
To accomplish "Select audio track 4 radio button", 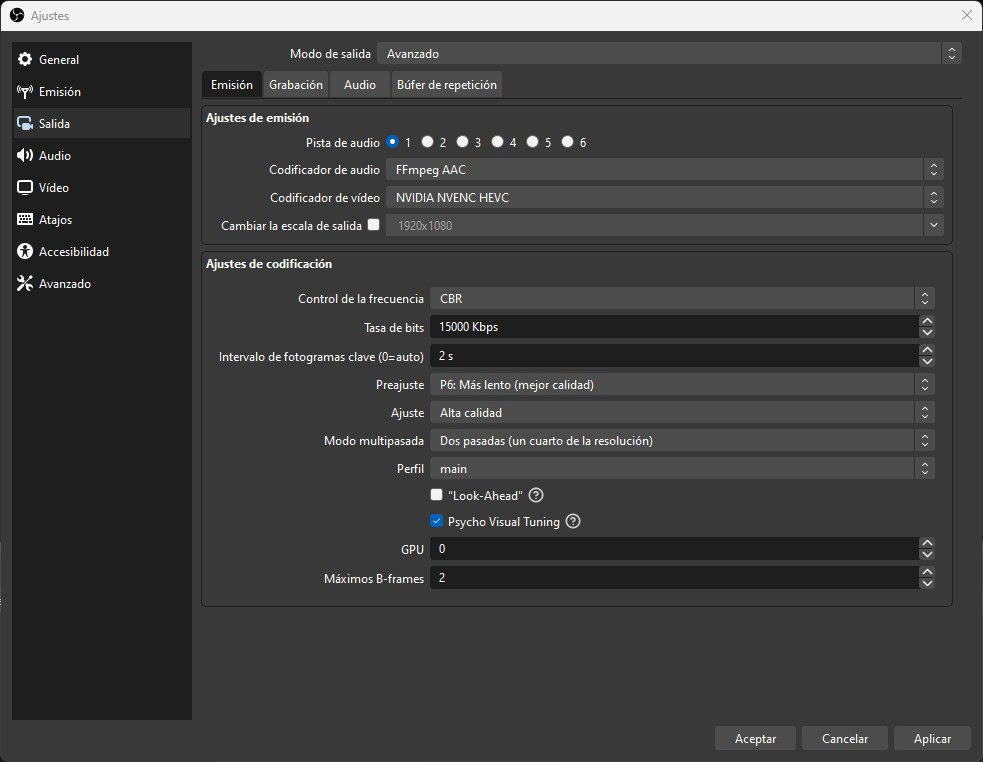I will click(x=498, y=142).
